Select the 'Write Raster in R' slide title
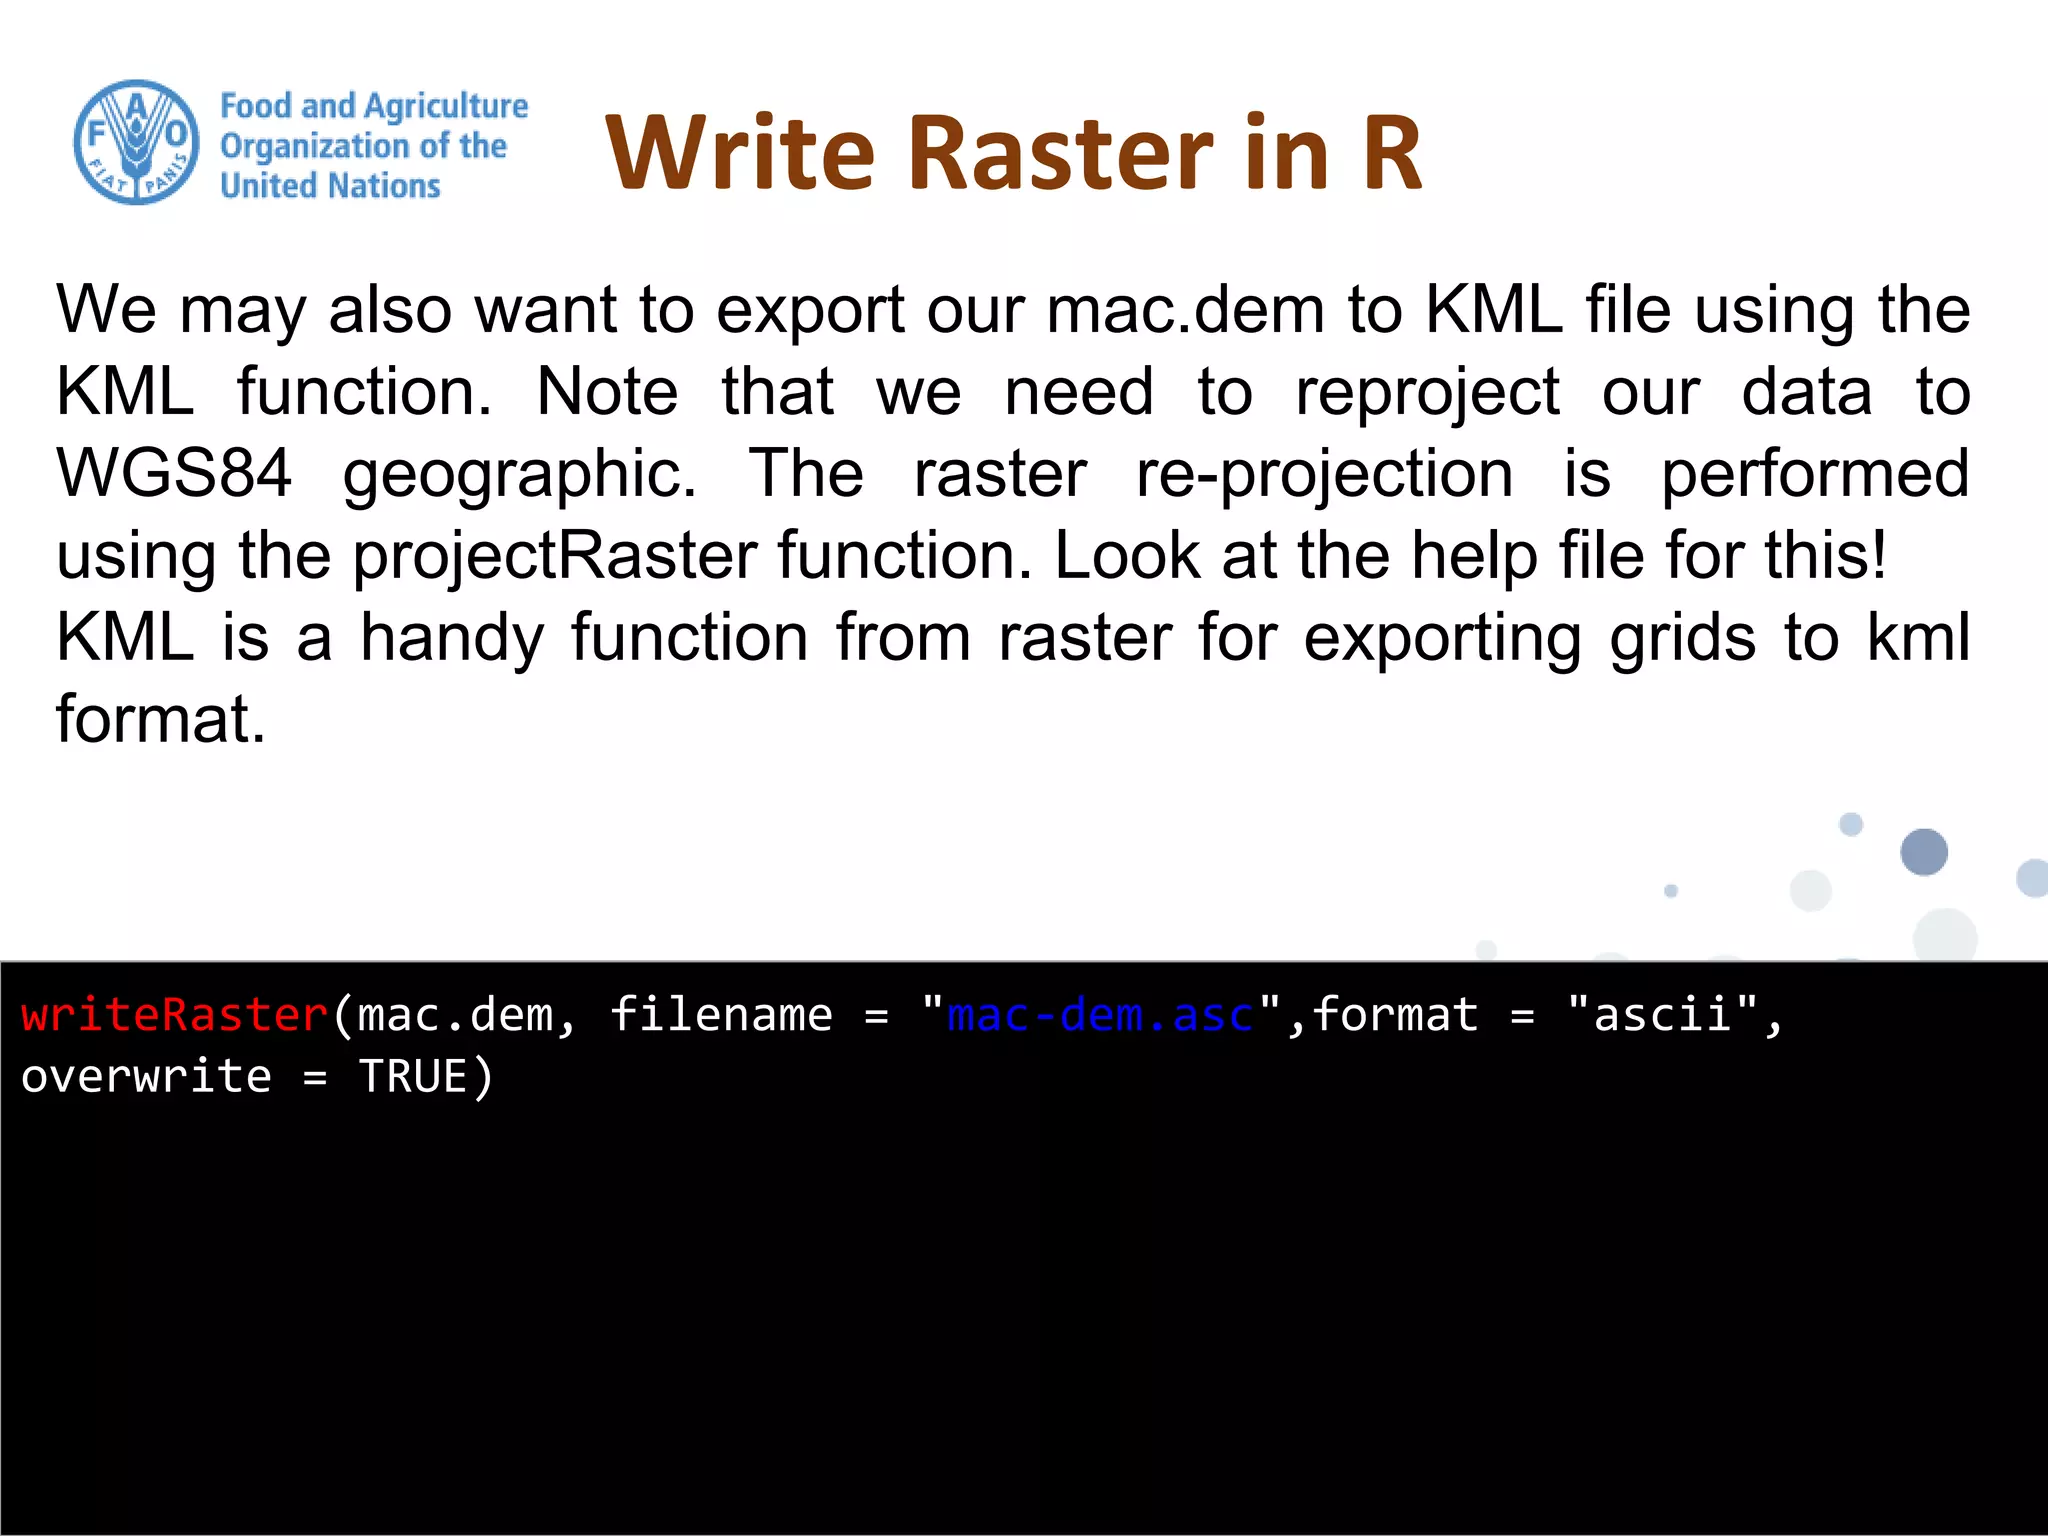The width and height of the screenshot is (2048, 1536). [x=1014, y=152]
